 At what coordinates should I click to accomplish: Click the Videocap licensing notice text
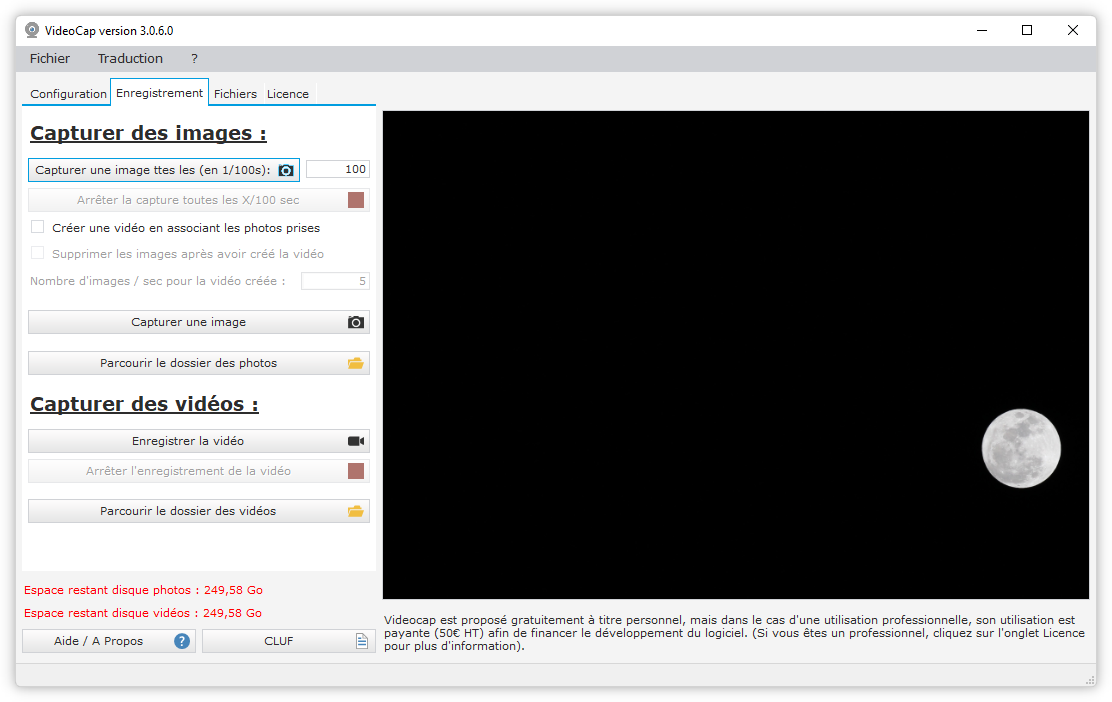click(735, 633)
